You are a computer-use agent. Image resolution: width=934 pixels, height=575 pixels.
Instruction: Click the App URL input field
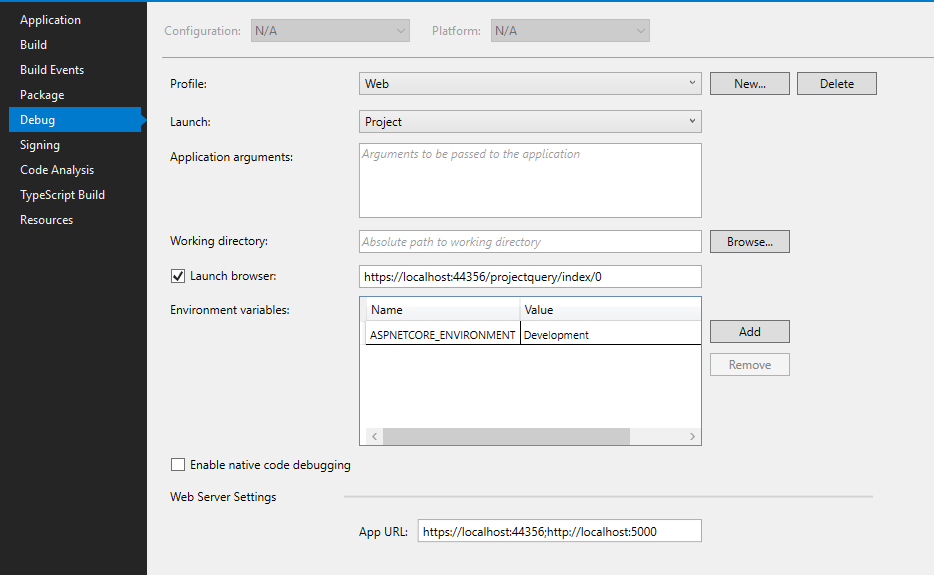[x=559, y=532]
